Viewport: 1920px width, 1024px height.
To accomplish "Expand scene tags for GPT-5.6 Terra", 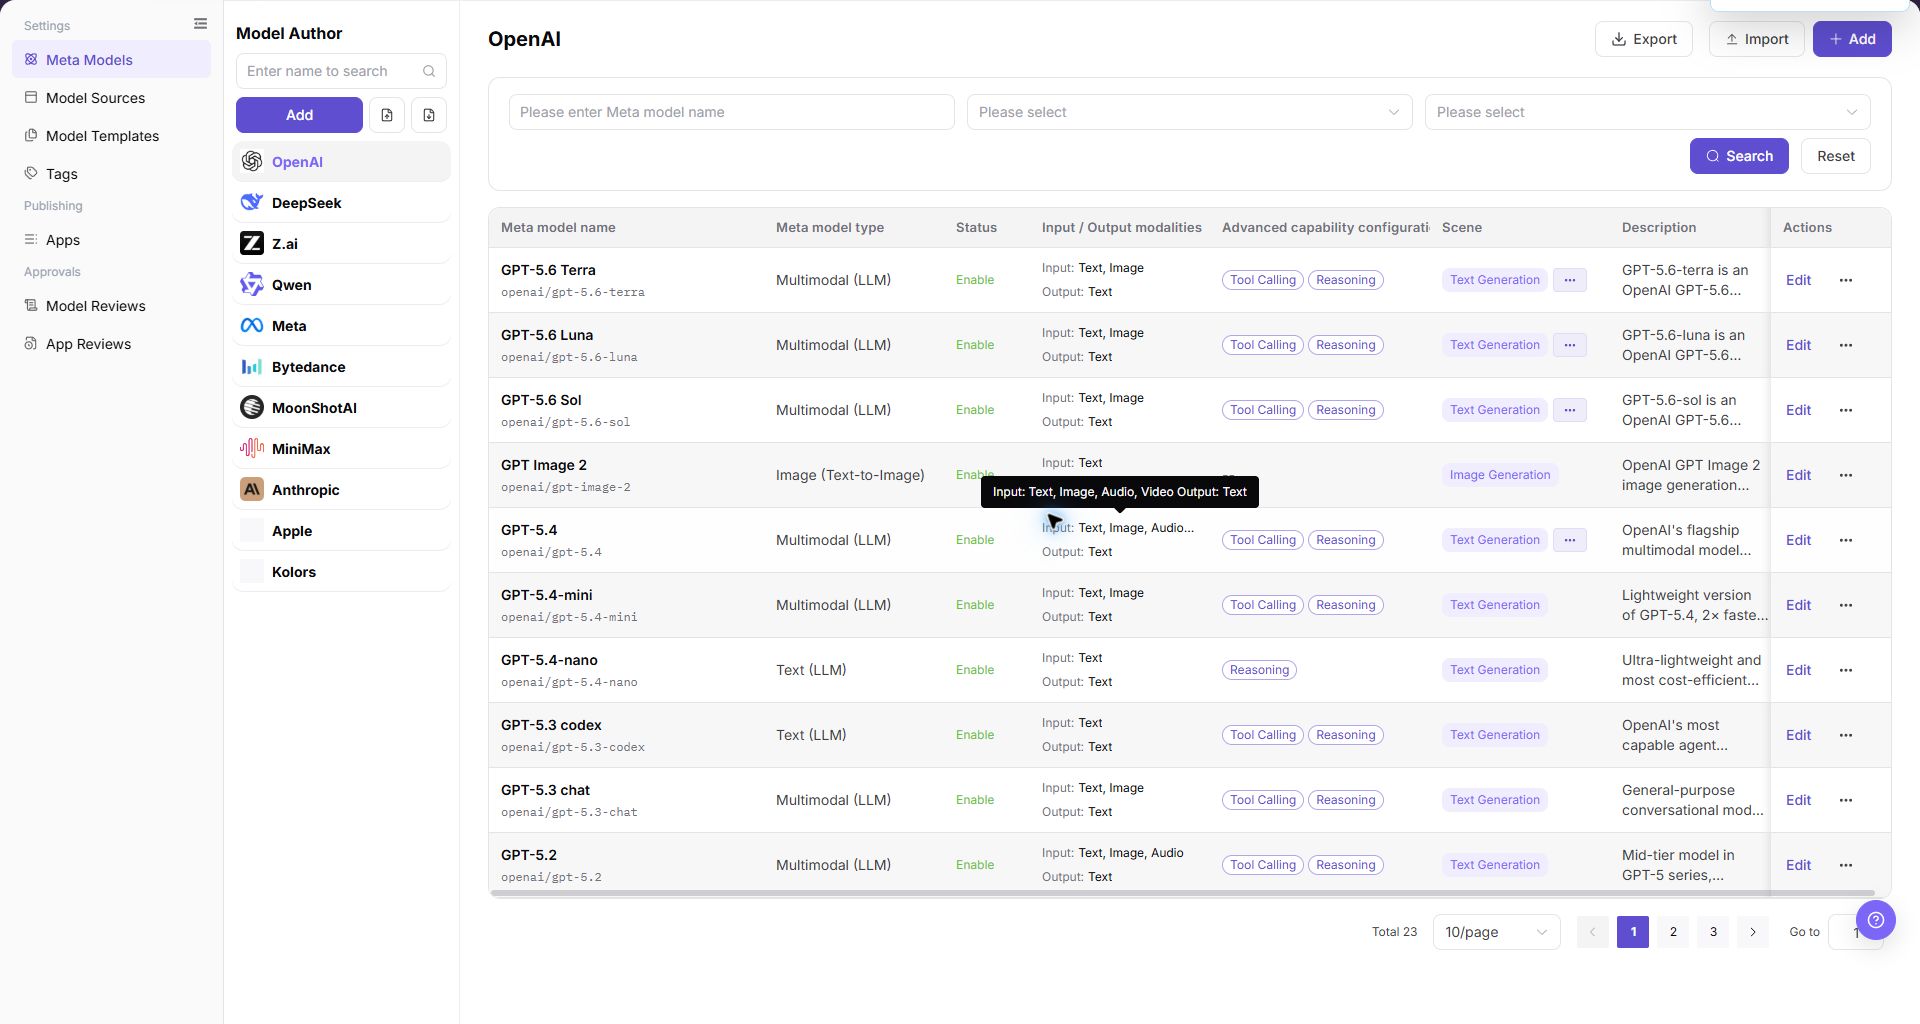I will point(1570,280).
